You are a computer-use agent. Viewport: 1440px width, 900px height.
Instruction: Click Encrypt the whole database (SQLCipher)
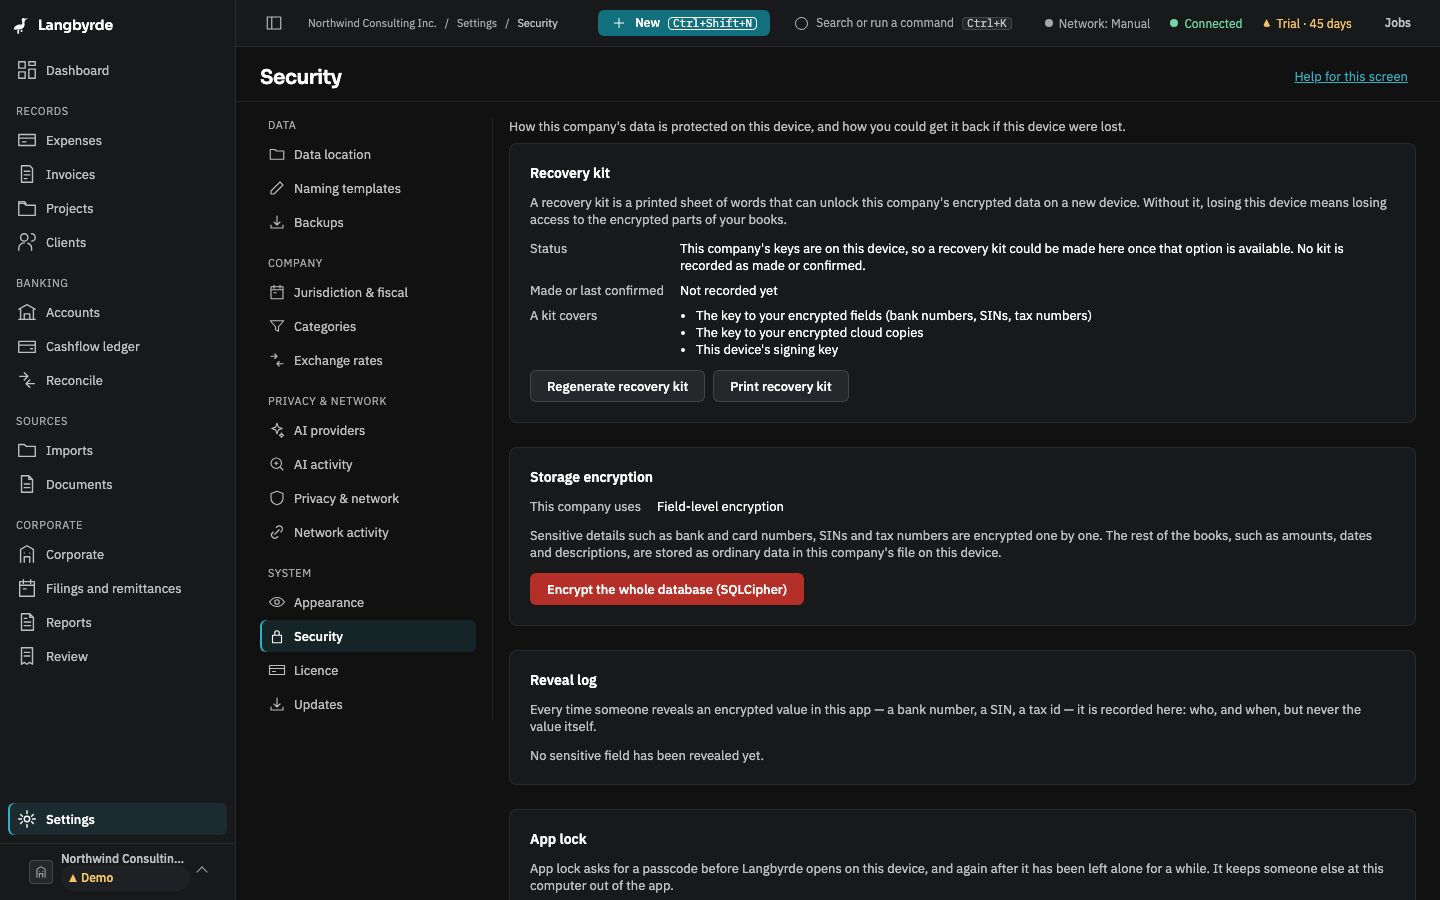click(x=667, y=589)
